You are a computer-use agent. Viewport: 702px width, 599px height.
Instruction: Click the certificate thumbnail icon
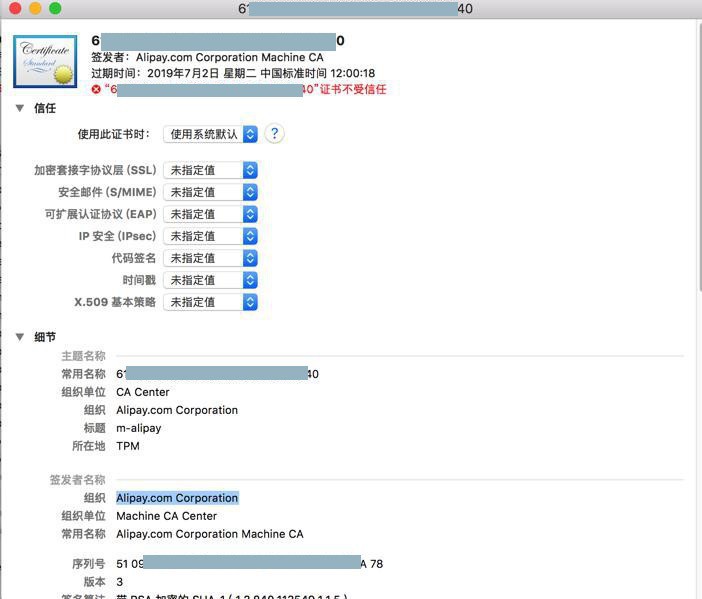point(45,61)
